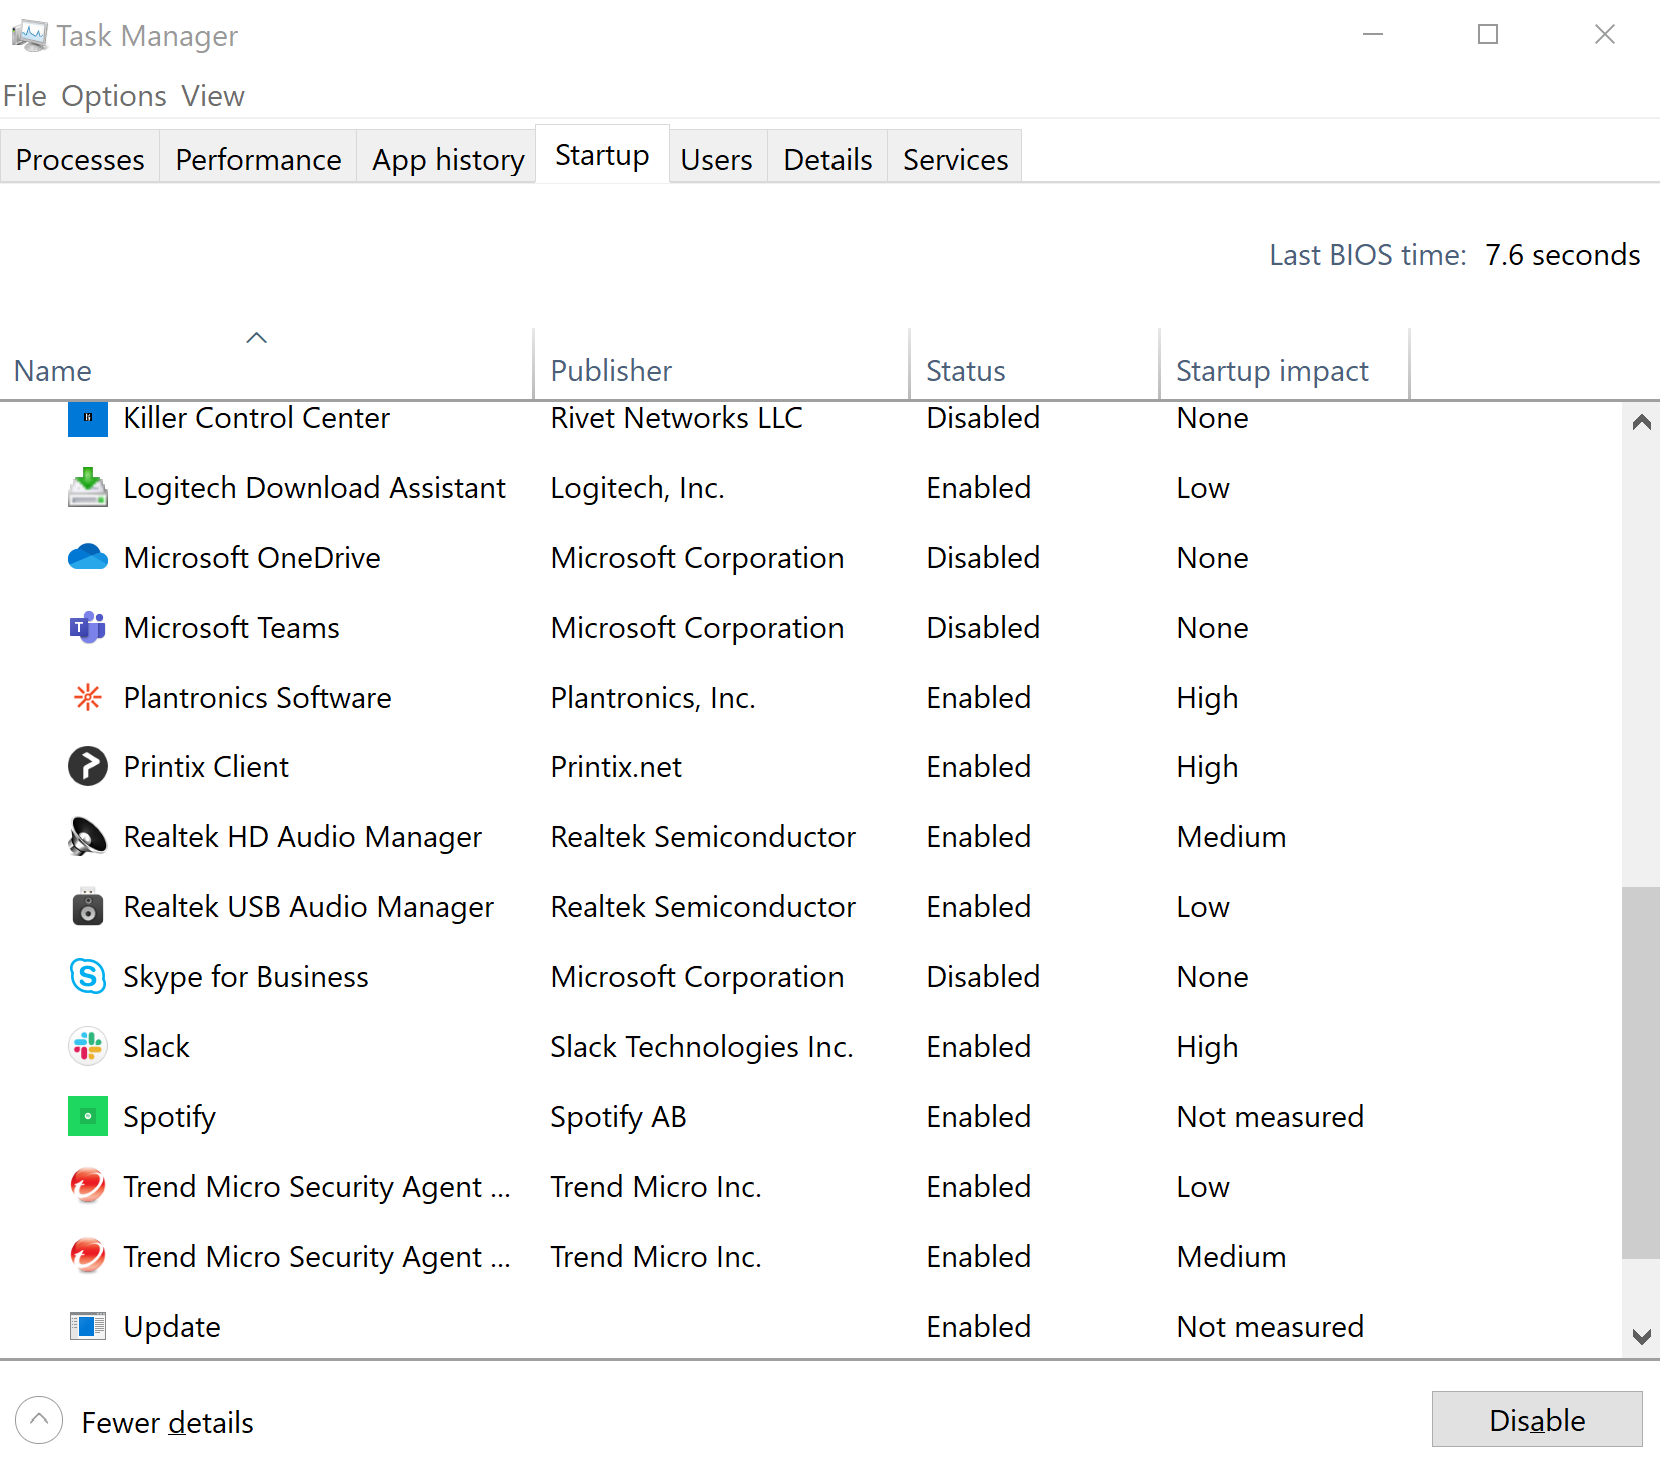Select the Slack entry name
This screenshot has height=1475, width=1660.
[x=156, y=1047]
